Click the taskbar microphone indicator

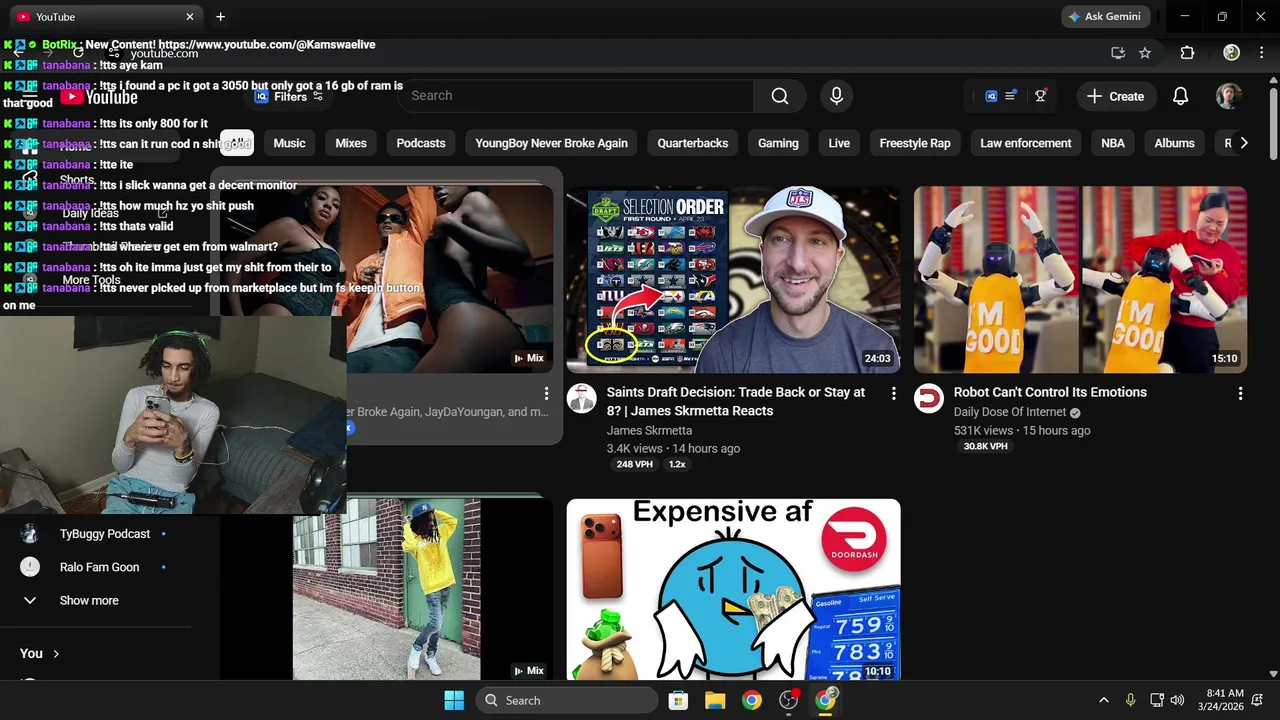(x=1130, y=700)
